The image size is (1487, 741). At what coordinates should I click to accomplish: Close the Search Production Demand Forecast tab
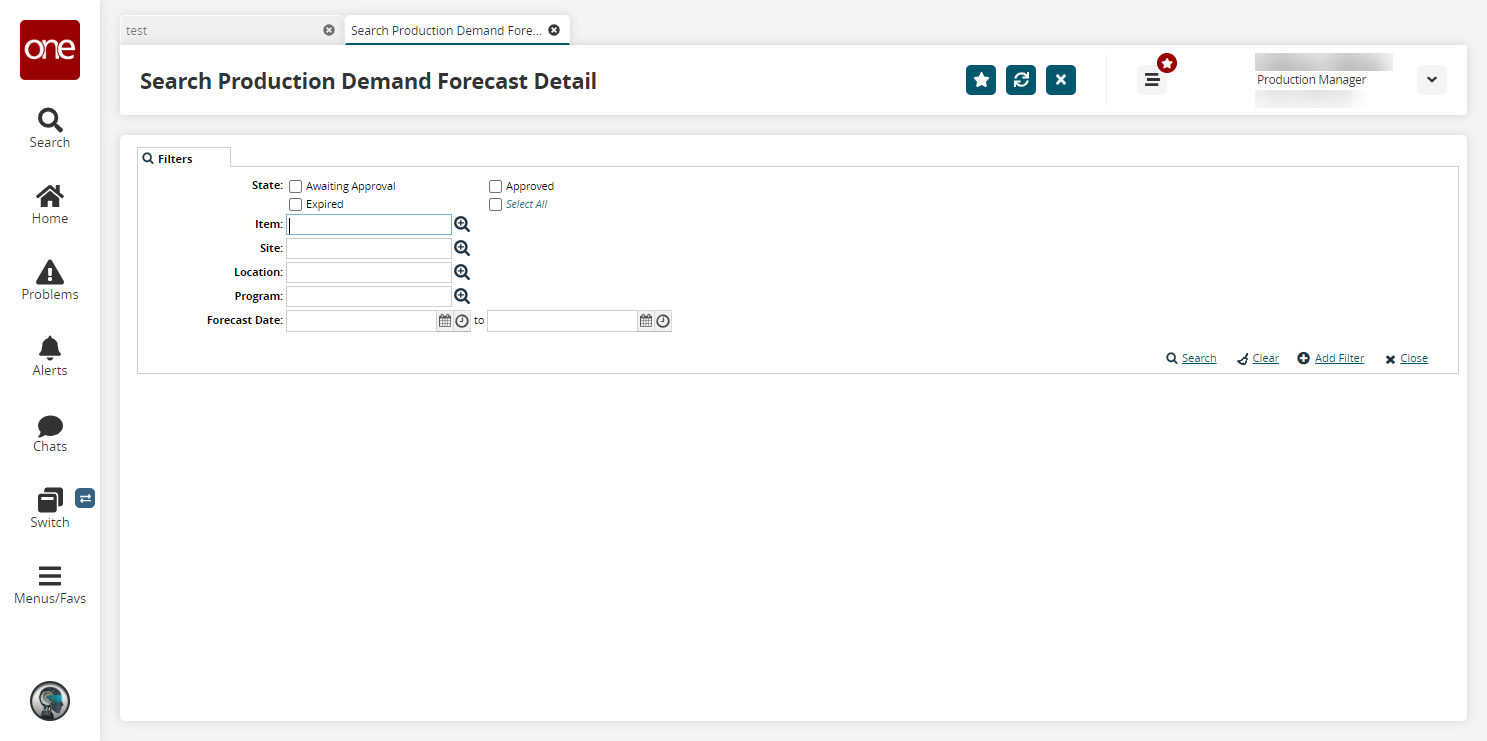554,30
